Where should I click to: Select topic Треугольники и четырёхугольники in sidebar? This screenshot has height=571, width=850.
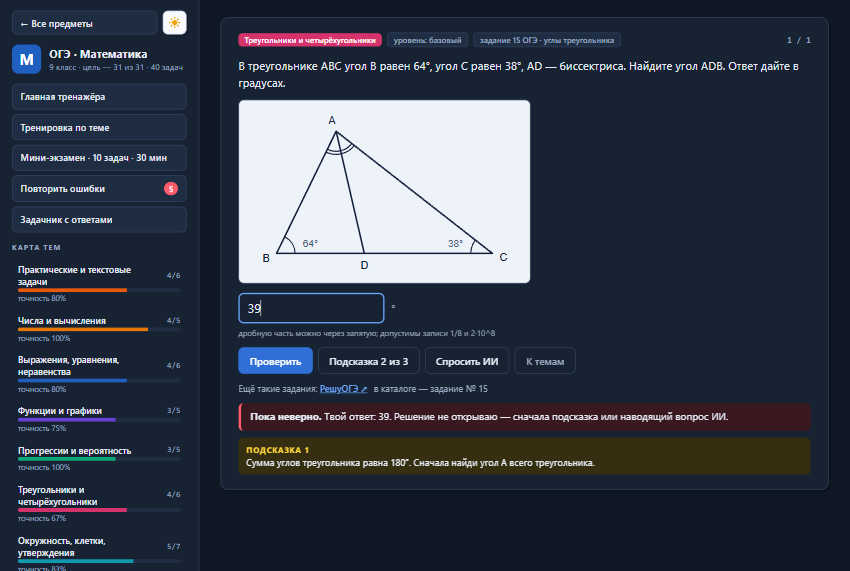click(x=99, y=503)
